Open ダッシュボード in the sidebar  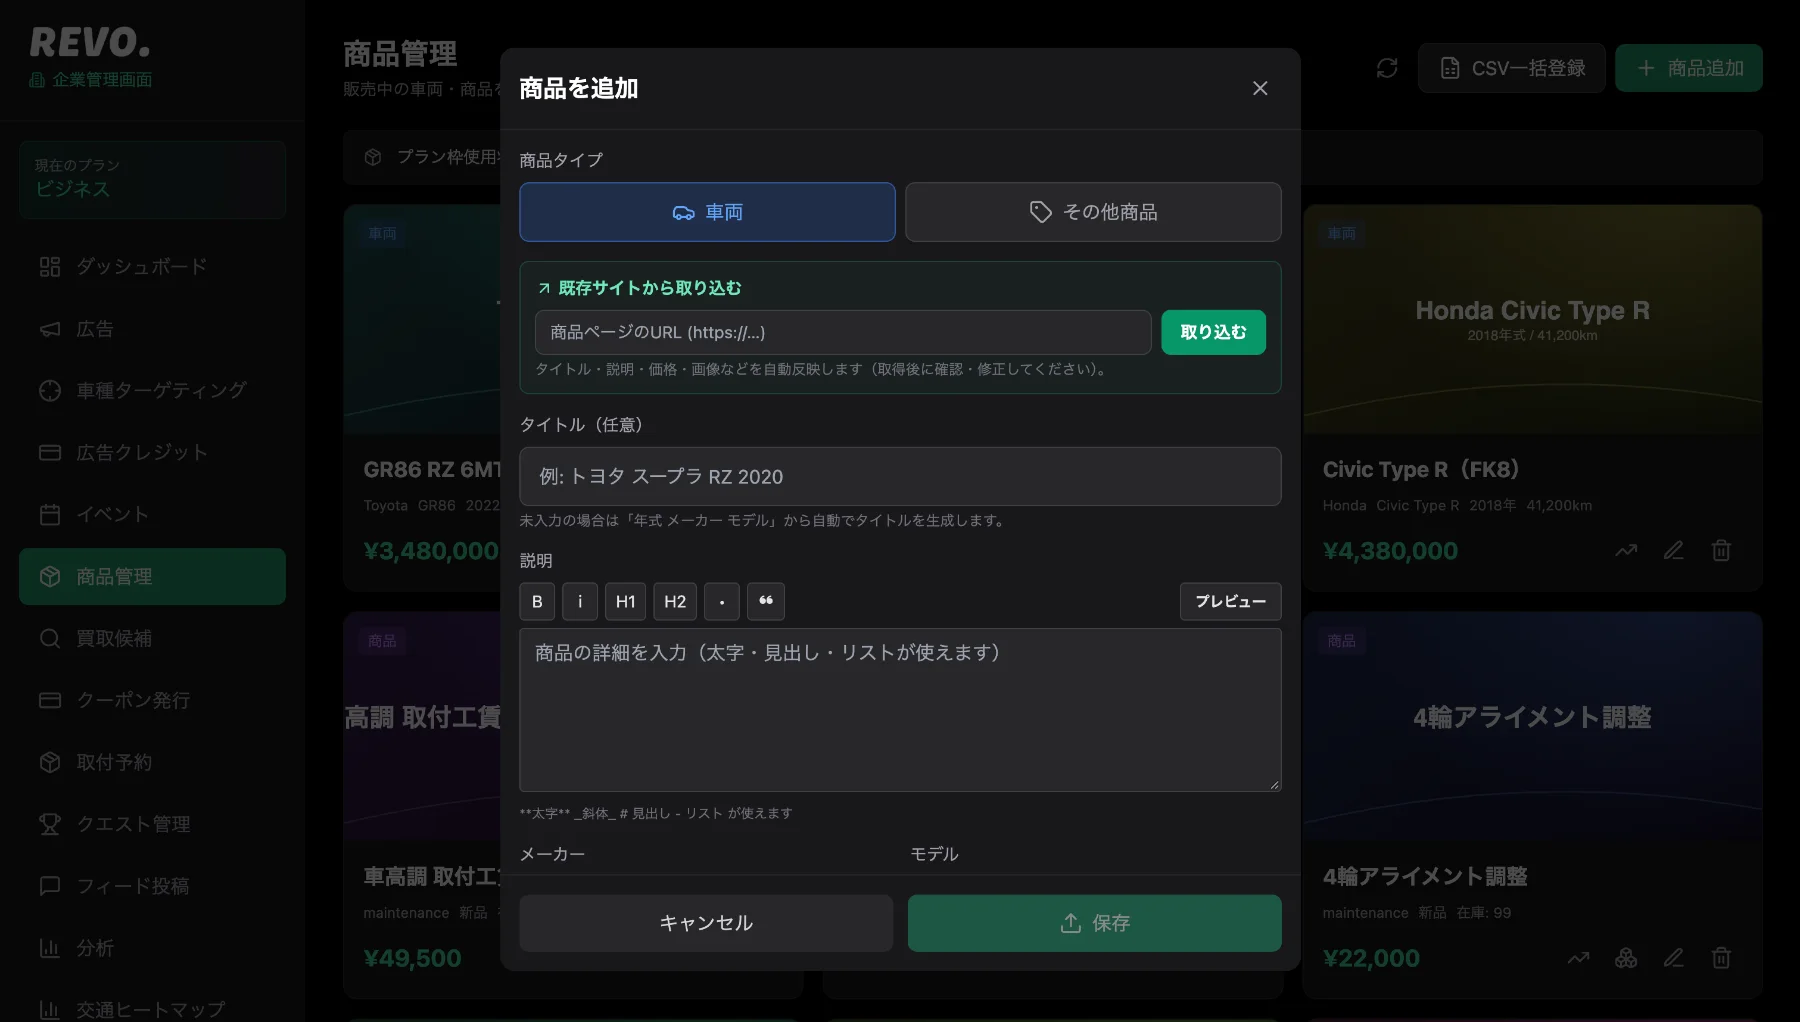click(x=152, y=266)
